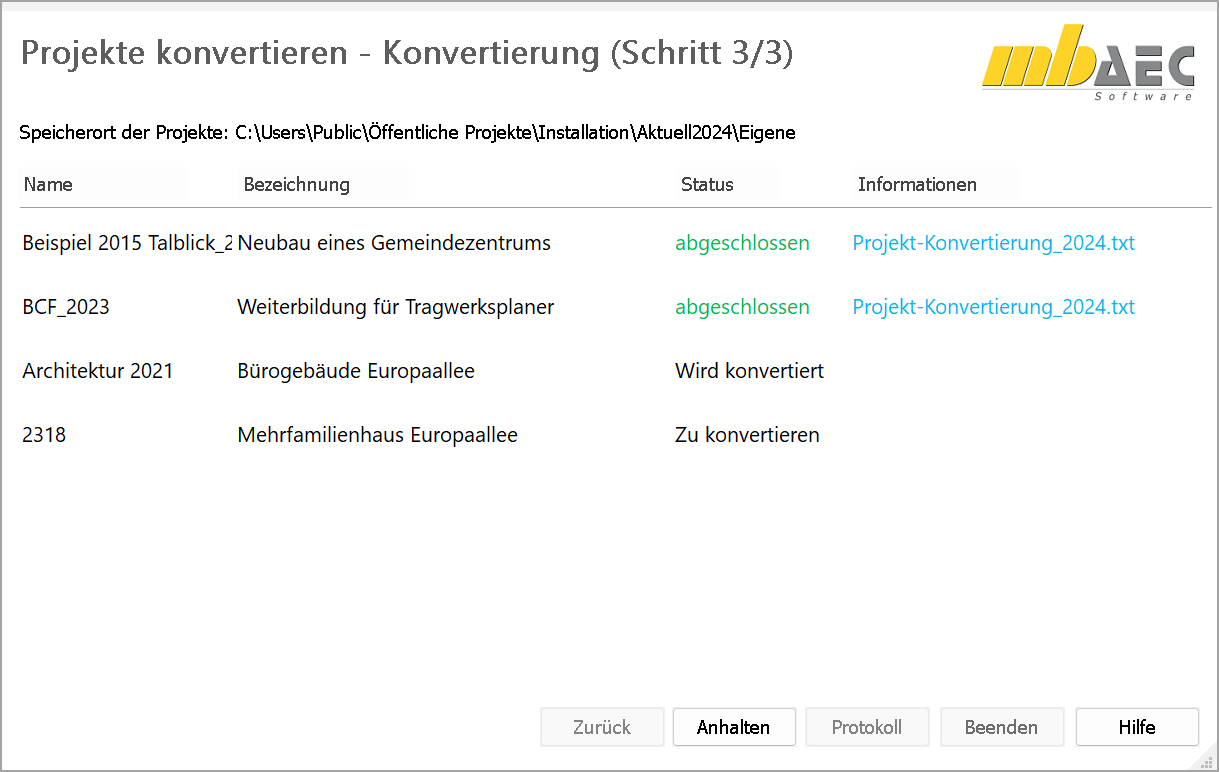Open the conversion log link for Beispiel 2015
This screenshot has height=772, width=1219.
tap(993, 243)
